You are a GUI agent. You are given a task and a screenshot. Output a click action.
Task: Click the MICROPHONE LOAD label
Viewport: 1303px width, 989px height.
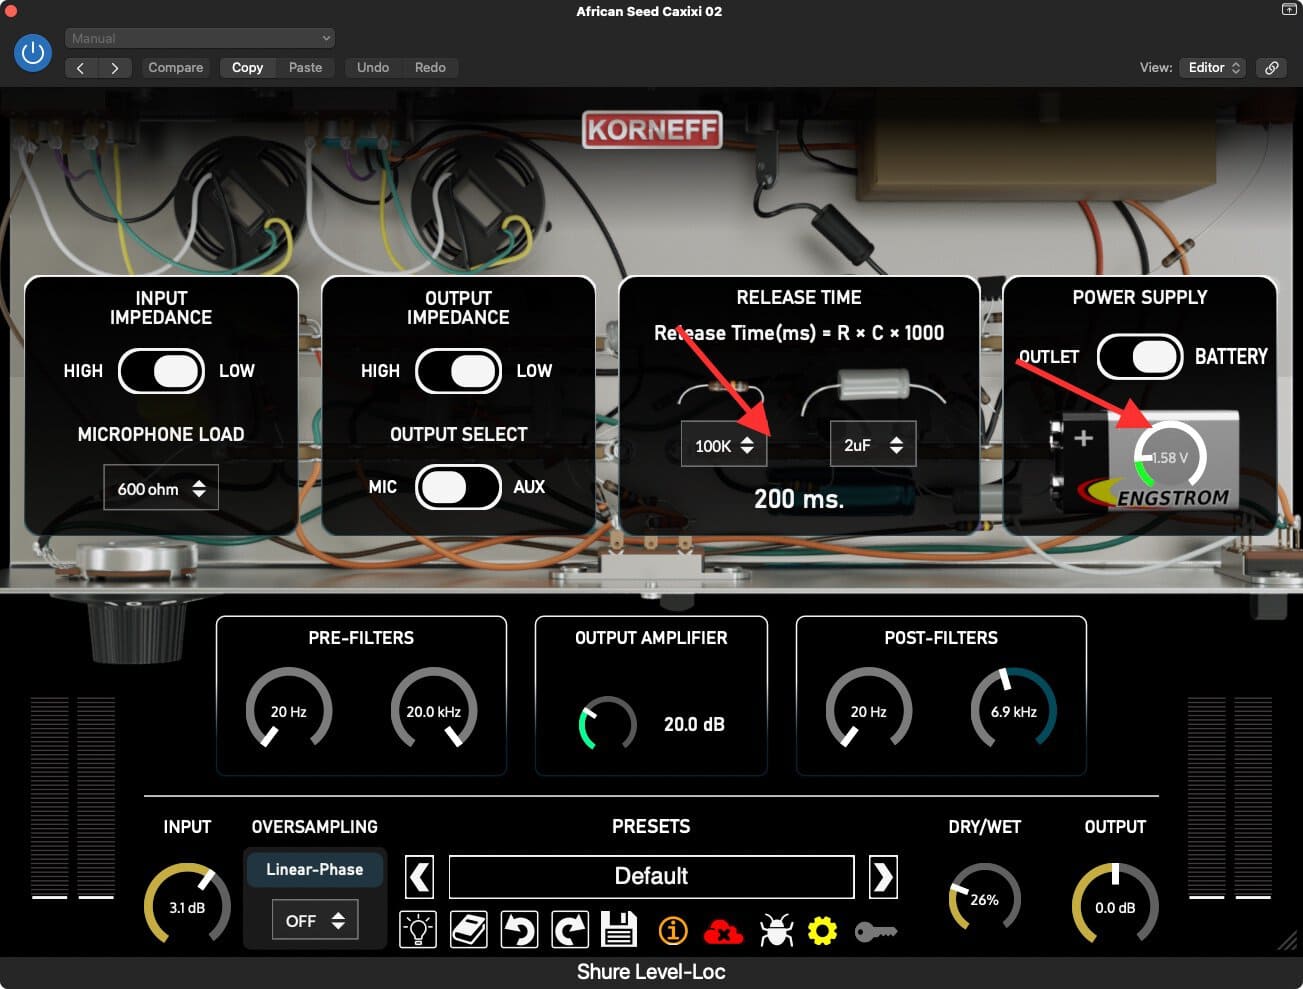click(161, 434)
